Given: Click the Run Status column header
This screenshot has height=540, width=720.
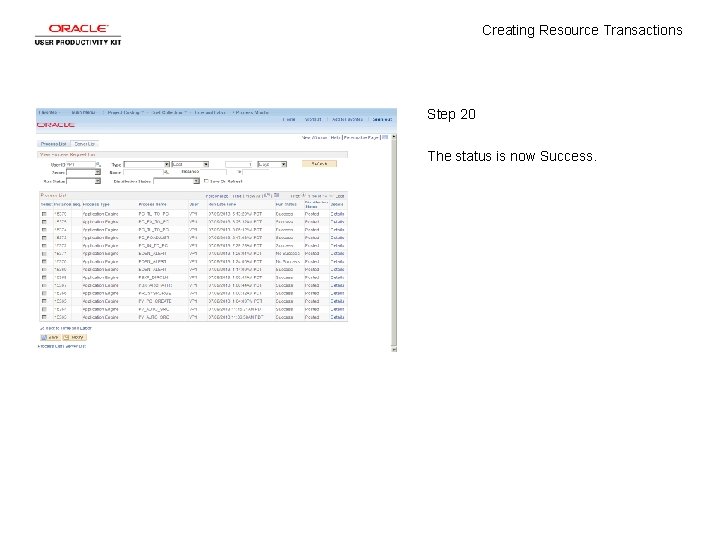Looking at the screenshot, I should (x=286, y=204).
